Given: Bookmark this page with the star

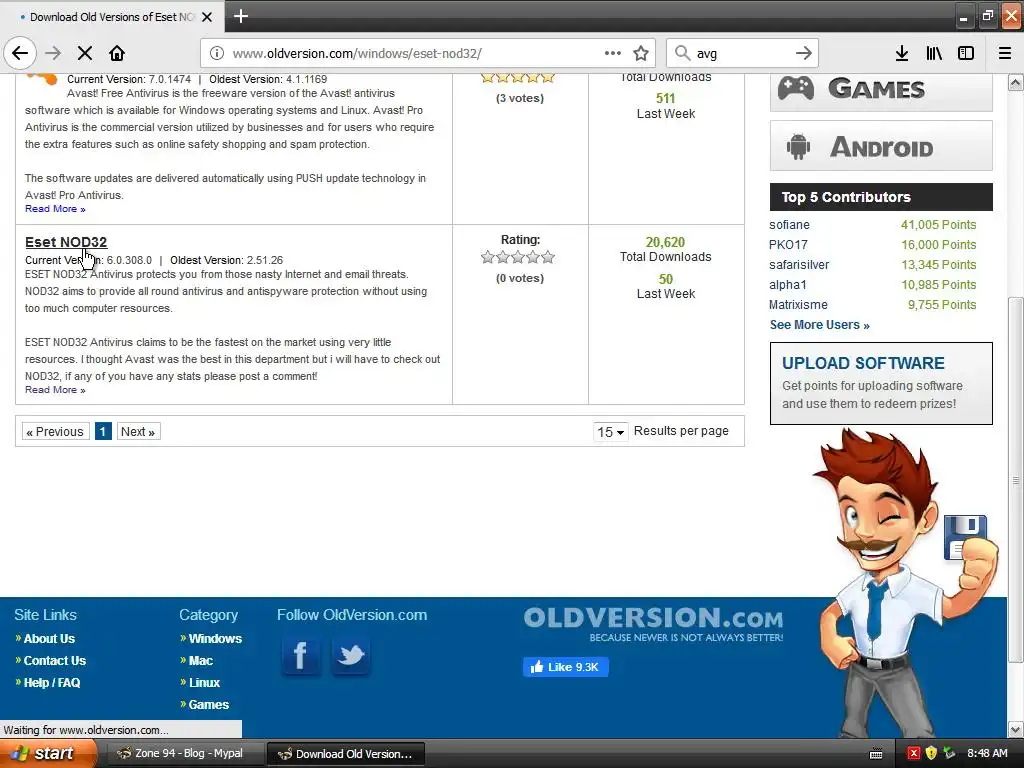Looking at the screenshot, I should click(641, 54).
